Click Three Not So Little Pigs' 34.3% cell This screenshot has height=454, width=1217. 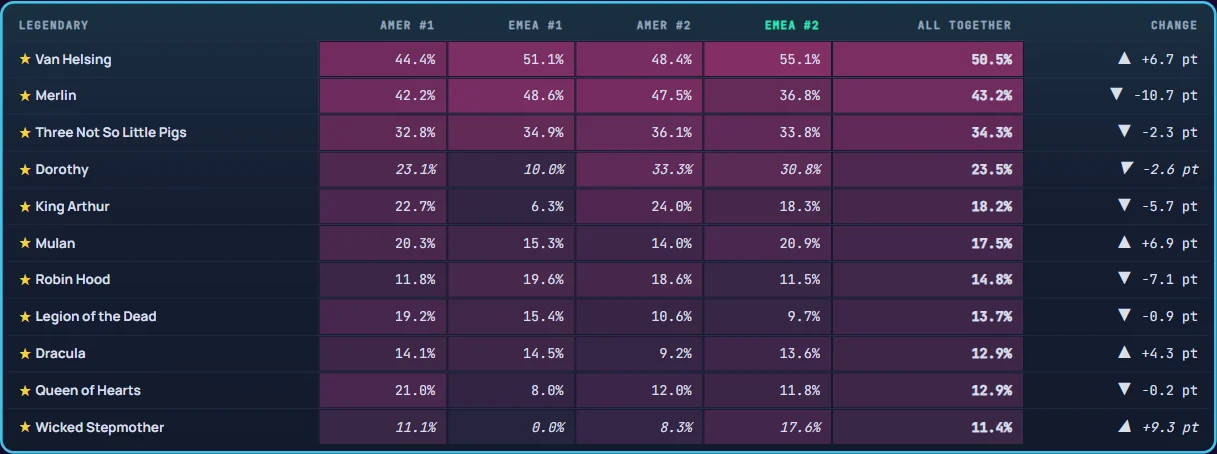(927, 133)
